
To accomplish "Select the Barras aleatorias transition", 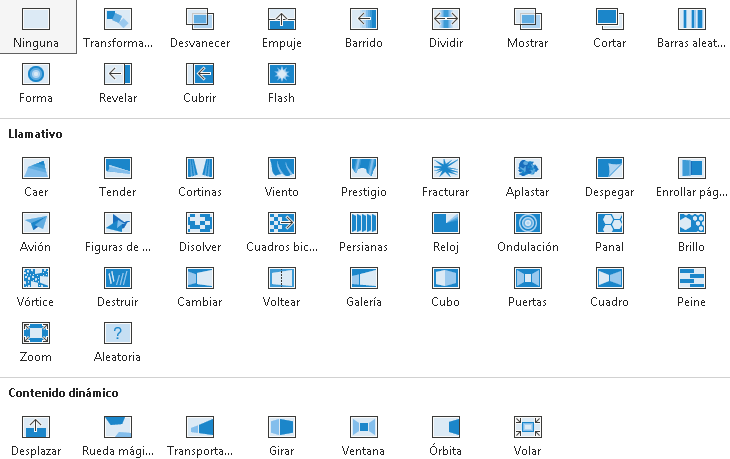I will coord(691,28).
